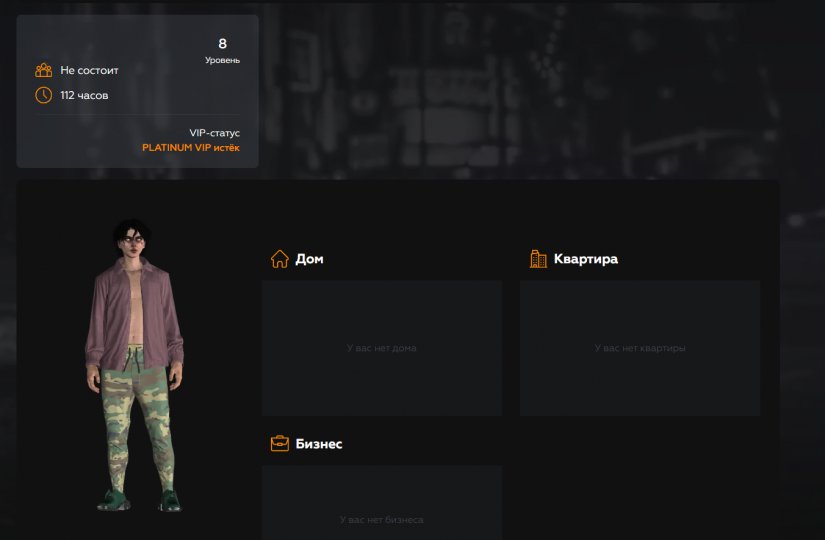
Task: Click the 'VIP-статус' label
Action: [x=214, y=133]
